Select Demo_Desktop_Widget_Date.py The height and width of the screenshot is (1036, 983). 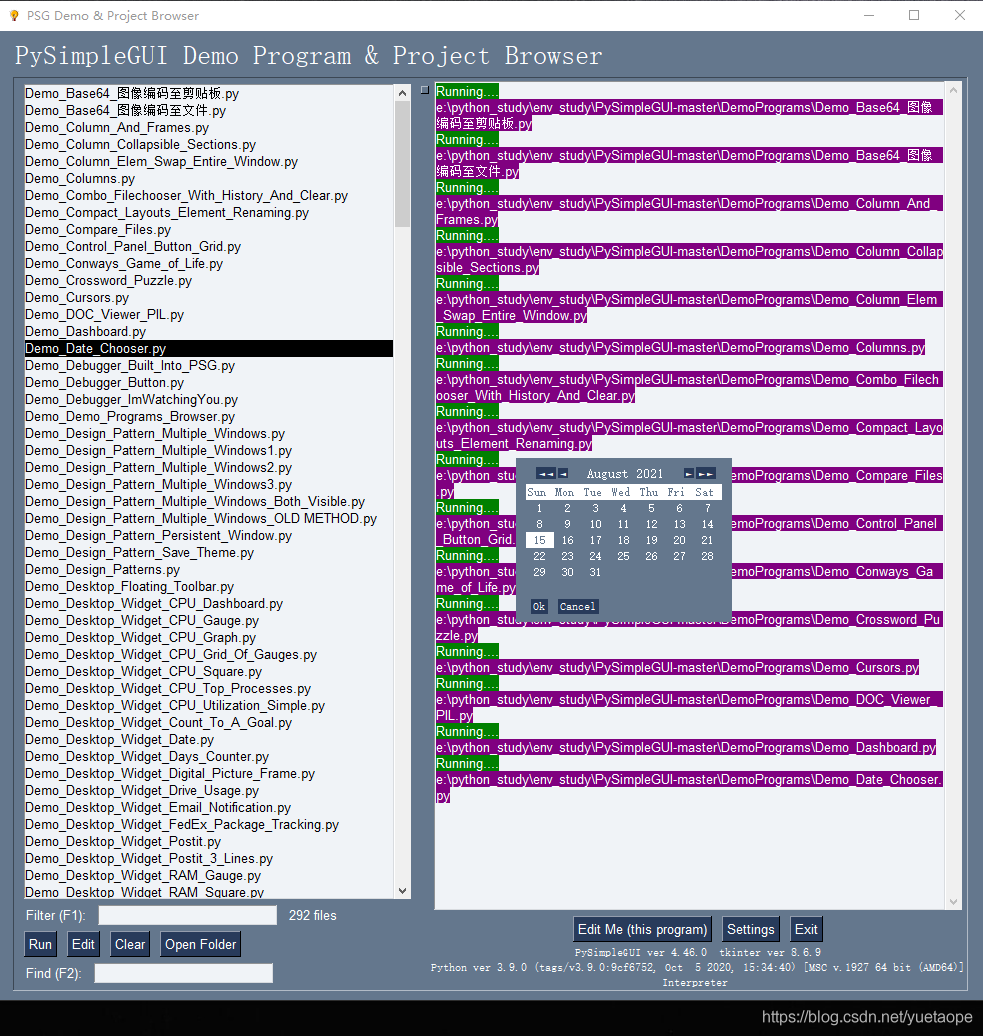[x=209, y=739]
